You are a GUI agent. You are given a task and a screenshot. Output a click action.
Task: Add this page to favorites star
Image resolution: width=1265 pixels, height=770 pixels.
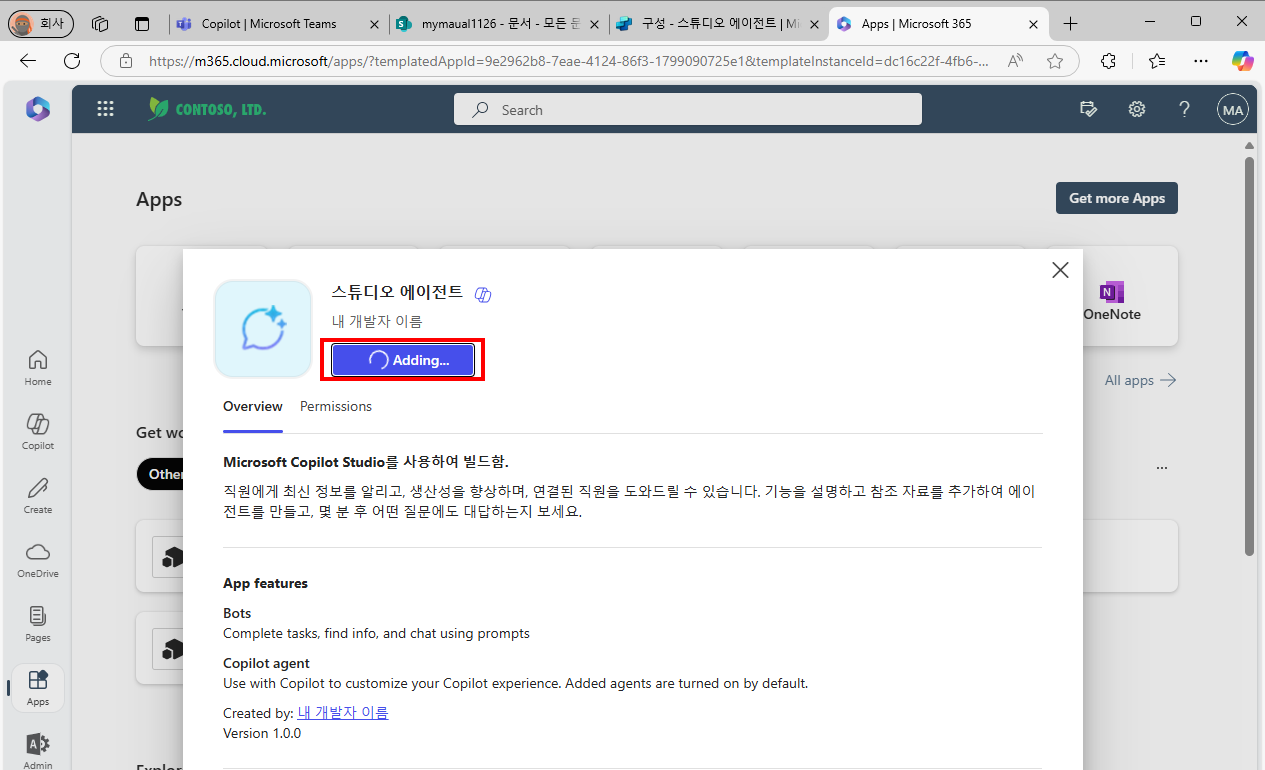coord(1054,61)
